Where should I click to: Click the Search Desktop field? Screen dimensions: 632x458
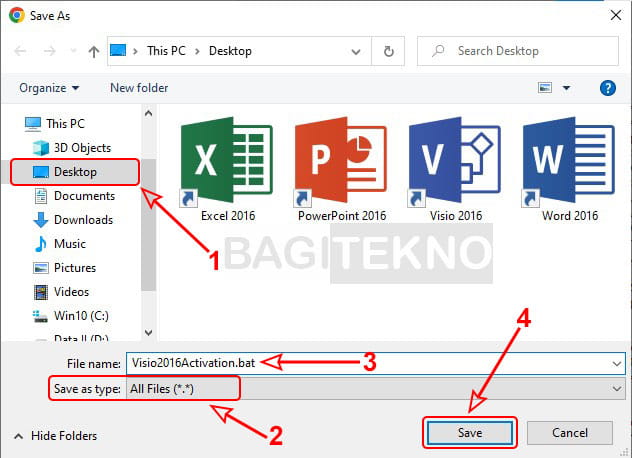[x=518, y=51]
